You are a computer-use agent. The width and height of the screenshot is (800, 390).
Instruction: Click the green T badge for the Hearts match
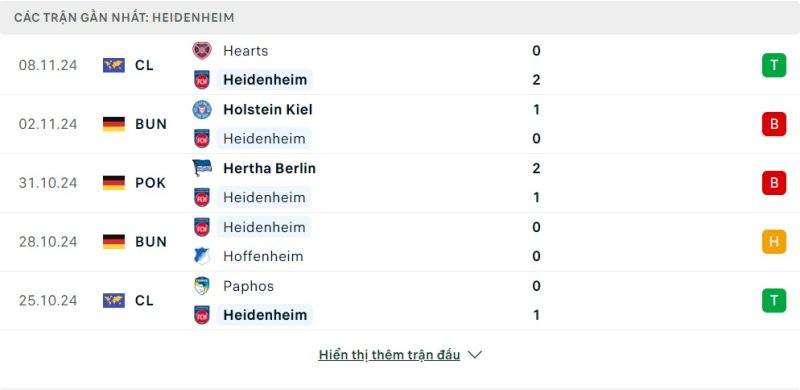(x=774, y=65)
